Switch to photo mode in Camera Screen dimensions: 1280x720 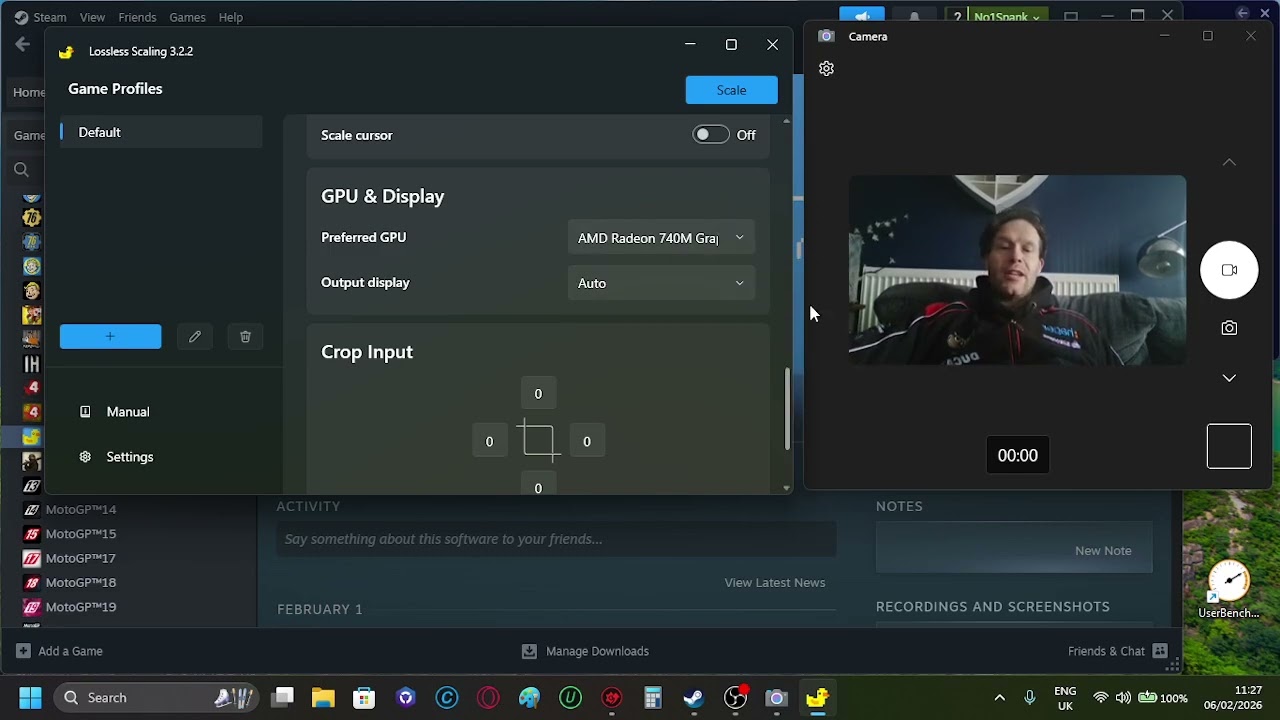tap(1229, 328)
